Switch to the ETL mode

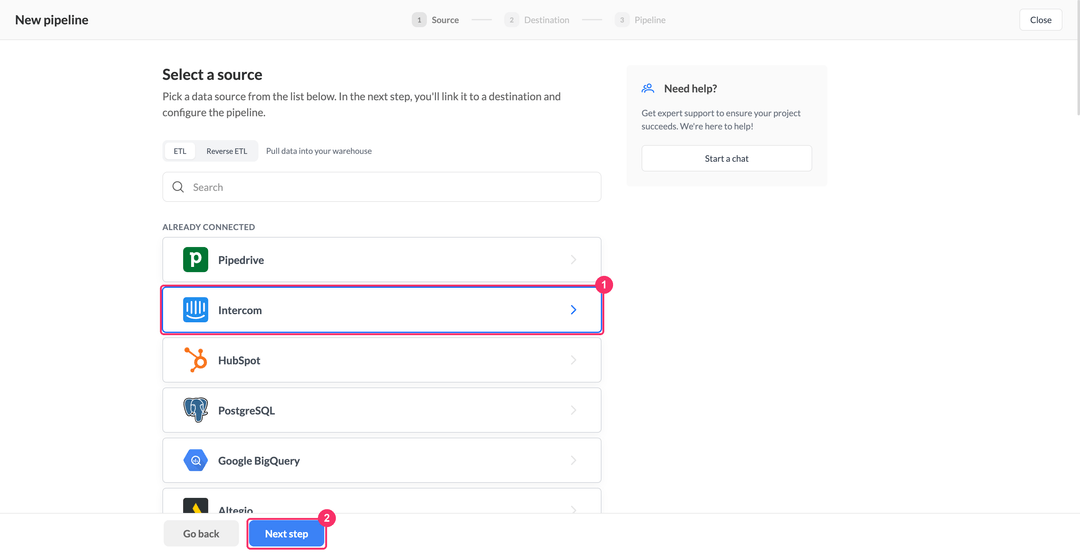pyautogui.click(x=180, y=151)
